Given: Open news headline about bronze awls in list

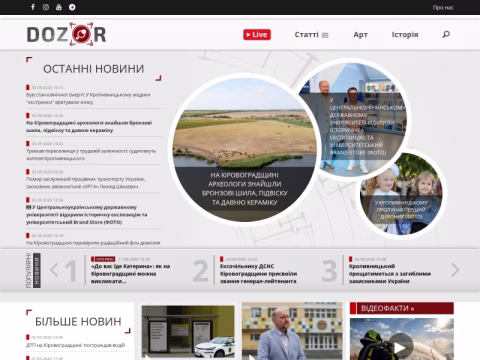Looking at the screenshot, I should [x=89, y=126].
